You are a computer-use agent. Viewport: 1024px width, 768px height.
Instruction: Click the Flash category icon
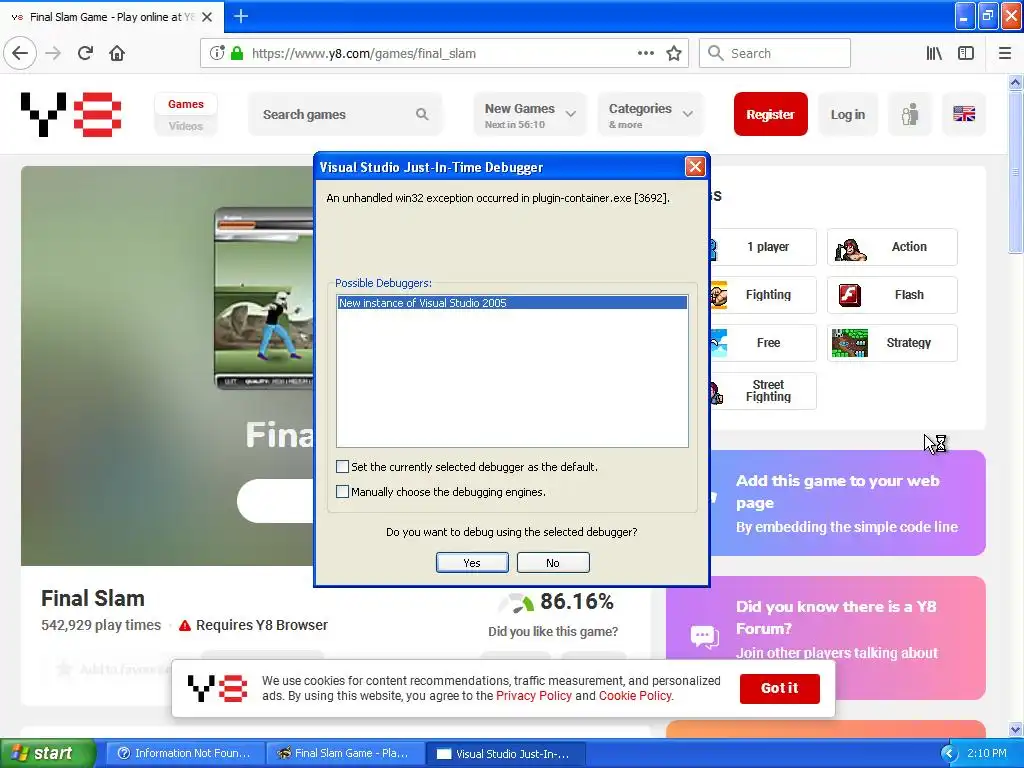[850, 295]
